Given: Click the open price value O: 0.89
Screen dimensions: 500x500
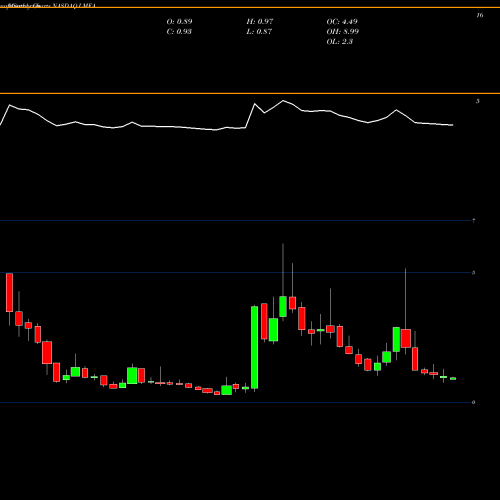Looking at the screenshot, I should [x=179, y=22].
